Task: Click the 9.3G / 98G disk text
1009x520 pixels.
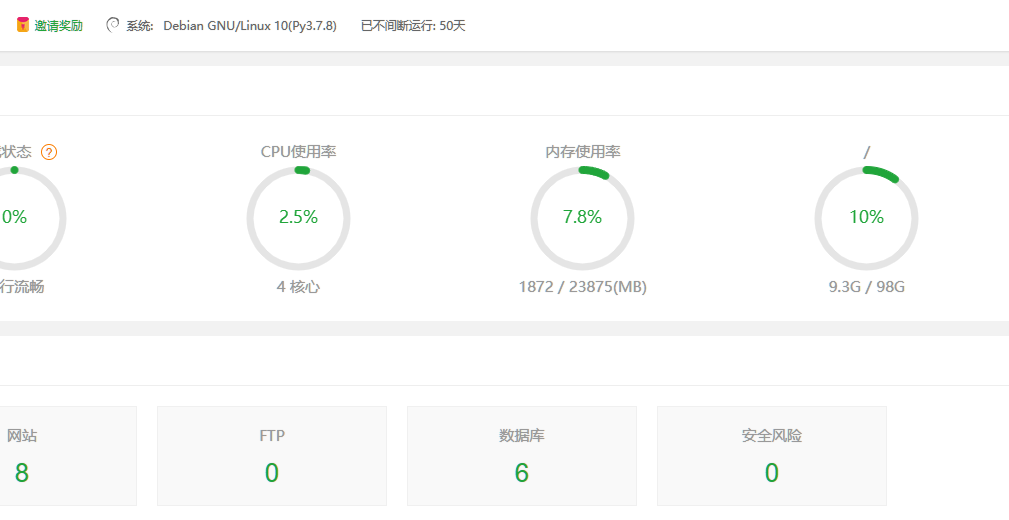Action: pyautogui.click(x=867, y=287)
